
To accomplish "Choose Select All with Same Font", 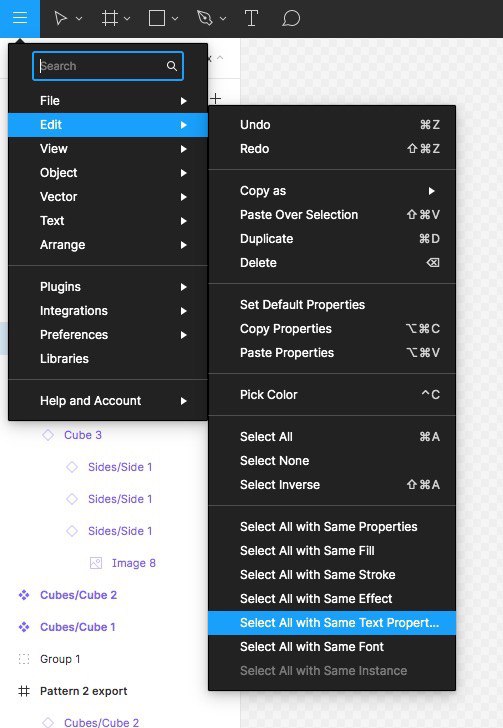I will coord(332,647).
